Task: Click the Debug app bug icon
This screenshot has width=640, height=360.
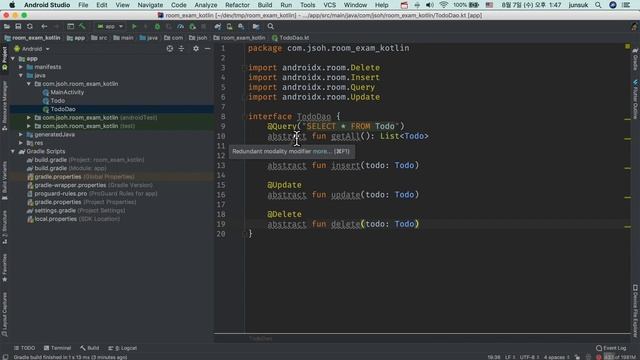Action: point(157,27)
